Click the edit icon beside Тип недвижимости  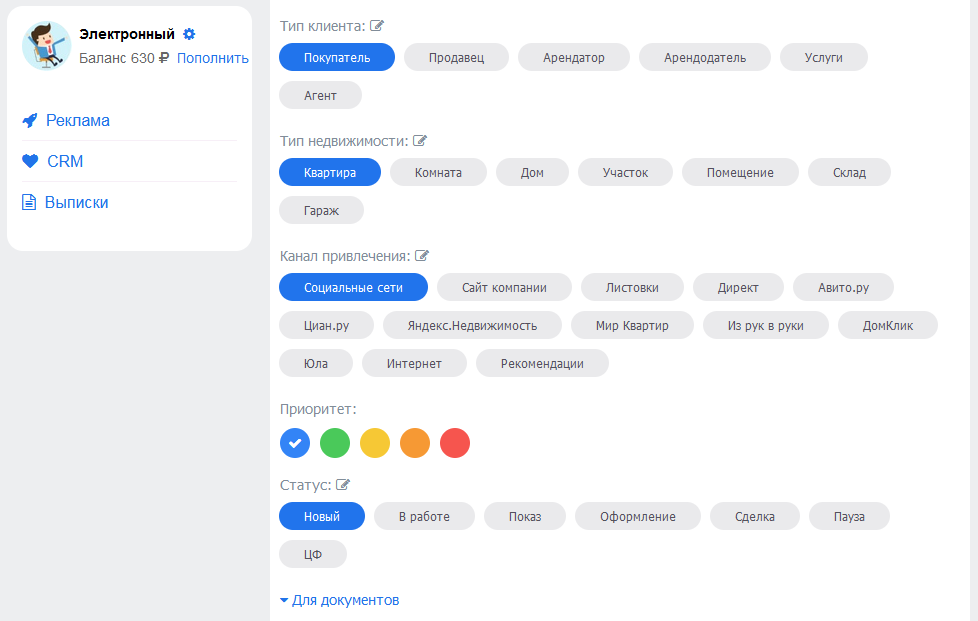click(420, 141)
